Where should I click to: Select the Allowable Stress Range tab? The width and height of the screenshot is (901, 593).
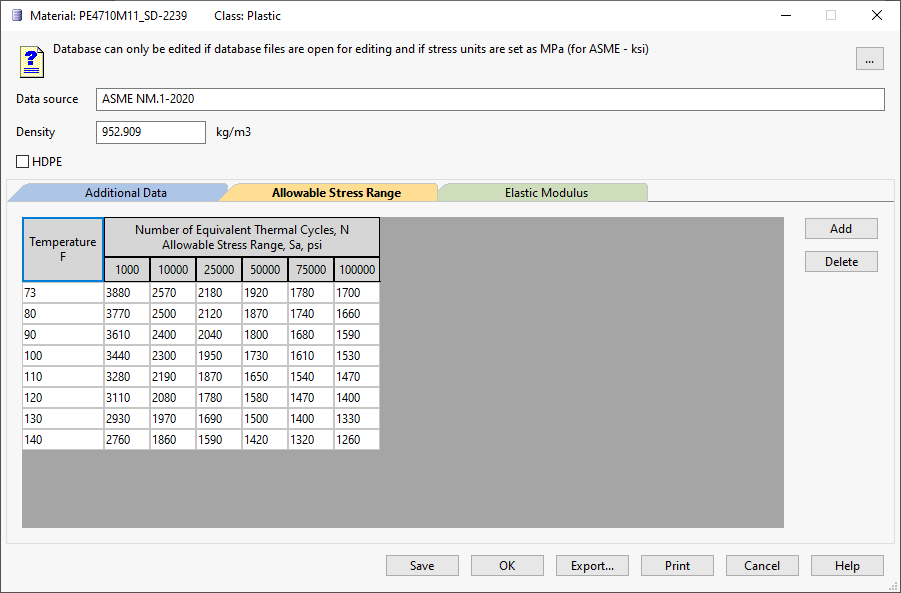[336, 193]
